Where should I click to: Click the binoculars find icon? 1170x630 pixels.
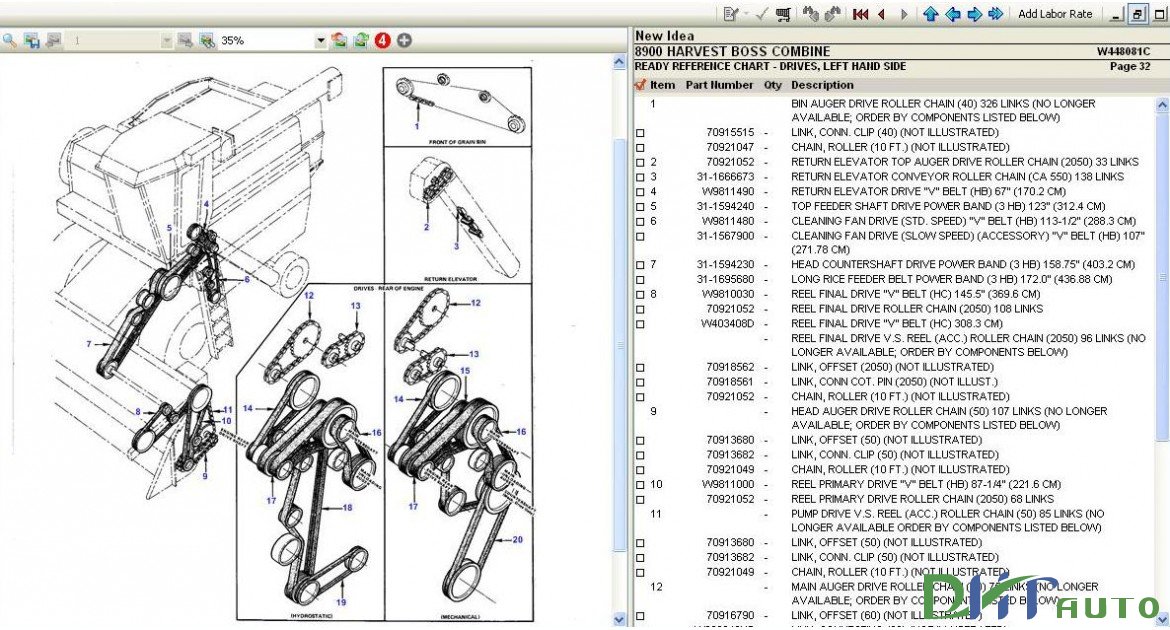pos(810,13)
